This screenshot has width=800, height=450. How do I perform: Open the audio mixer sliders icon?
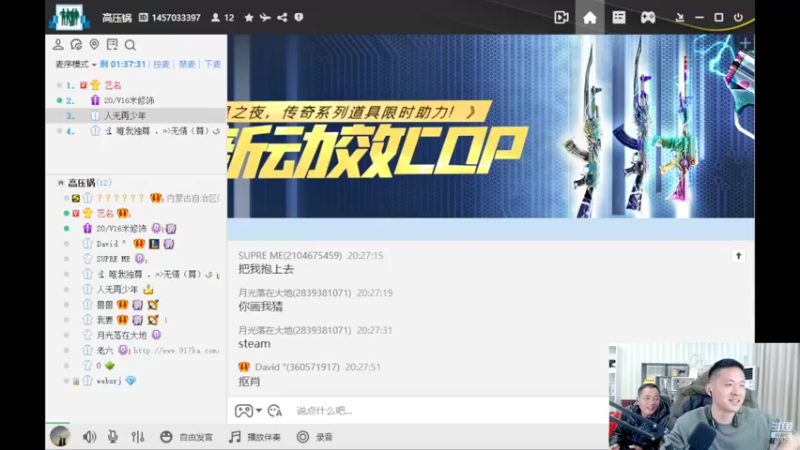click(x=137, y=437)
